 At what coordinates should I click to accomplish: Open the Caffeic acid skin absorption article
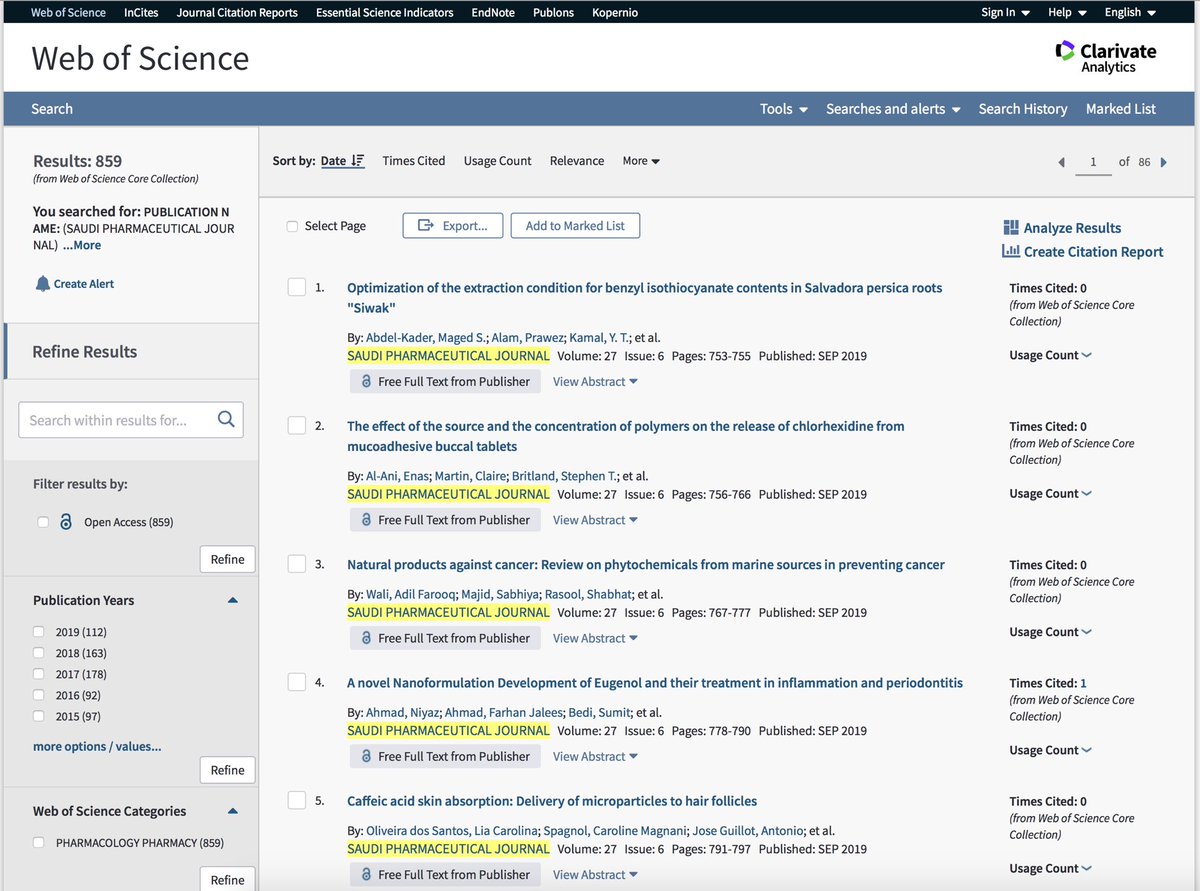[x=552, y=801]
